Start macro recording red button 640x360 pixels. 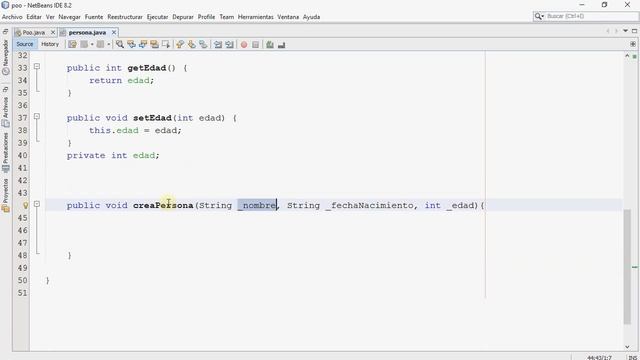[x=244, y=44]
